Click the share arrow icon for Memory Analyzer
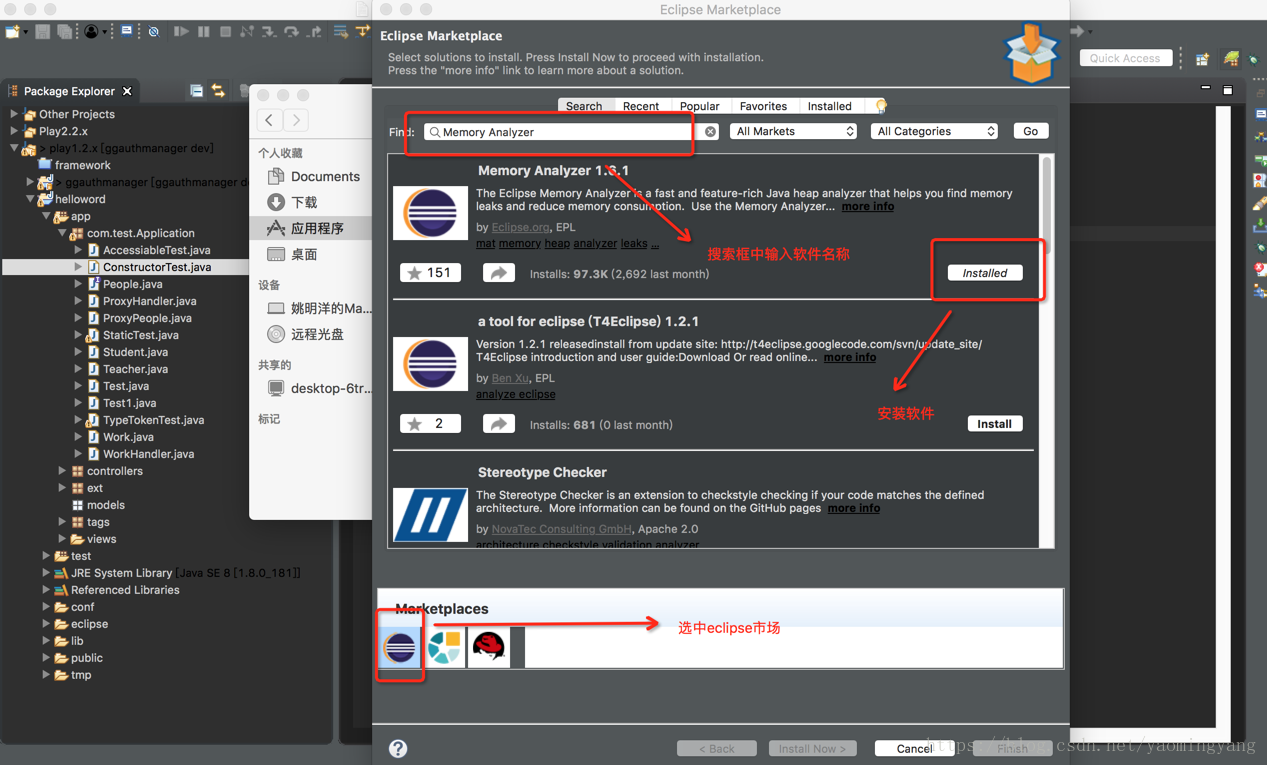 coord(498,273)
